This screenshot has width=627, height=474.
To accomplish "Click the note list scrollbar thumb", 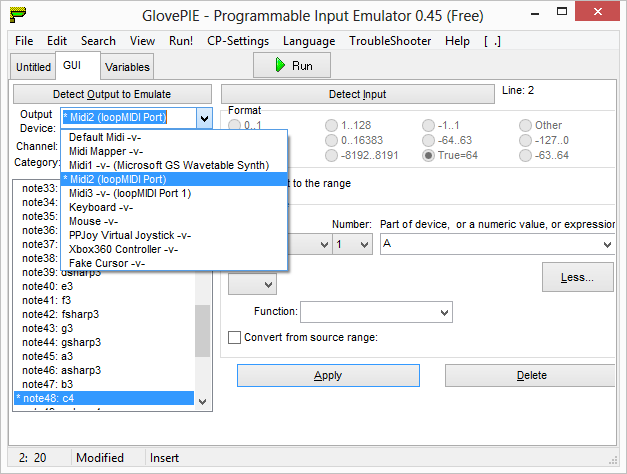I will pyautogui.click(x=202, y=330).
